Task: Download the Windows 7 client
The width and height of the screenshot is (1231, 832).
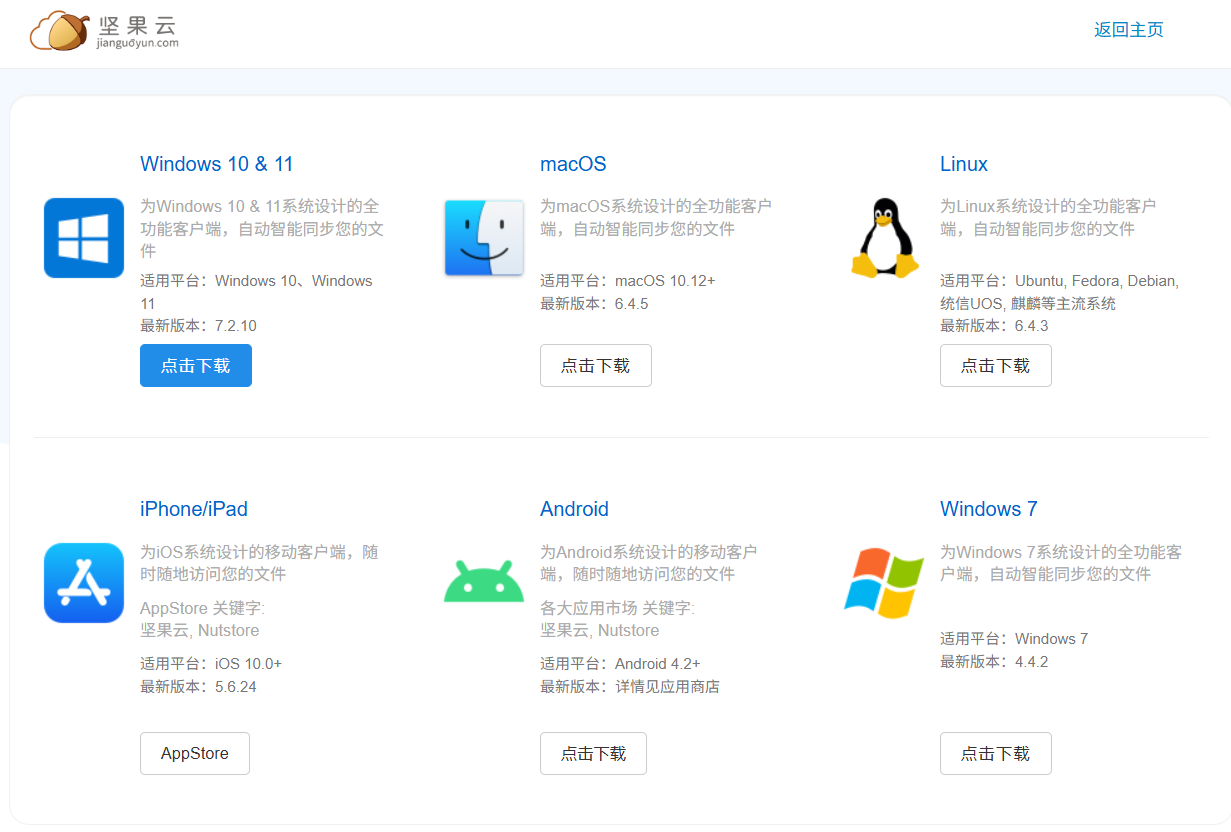Action: [996, 754]
